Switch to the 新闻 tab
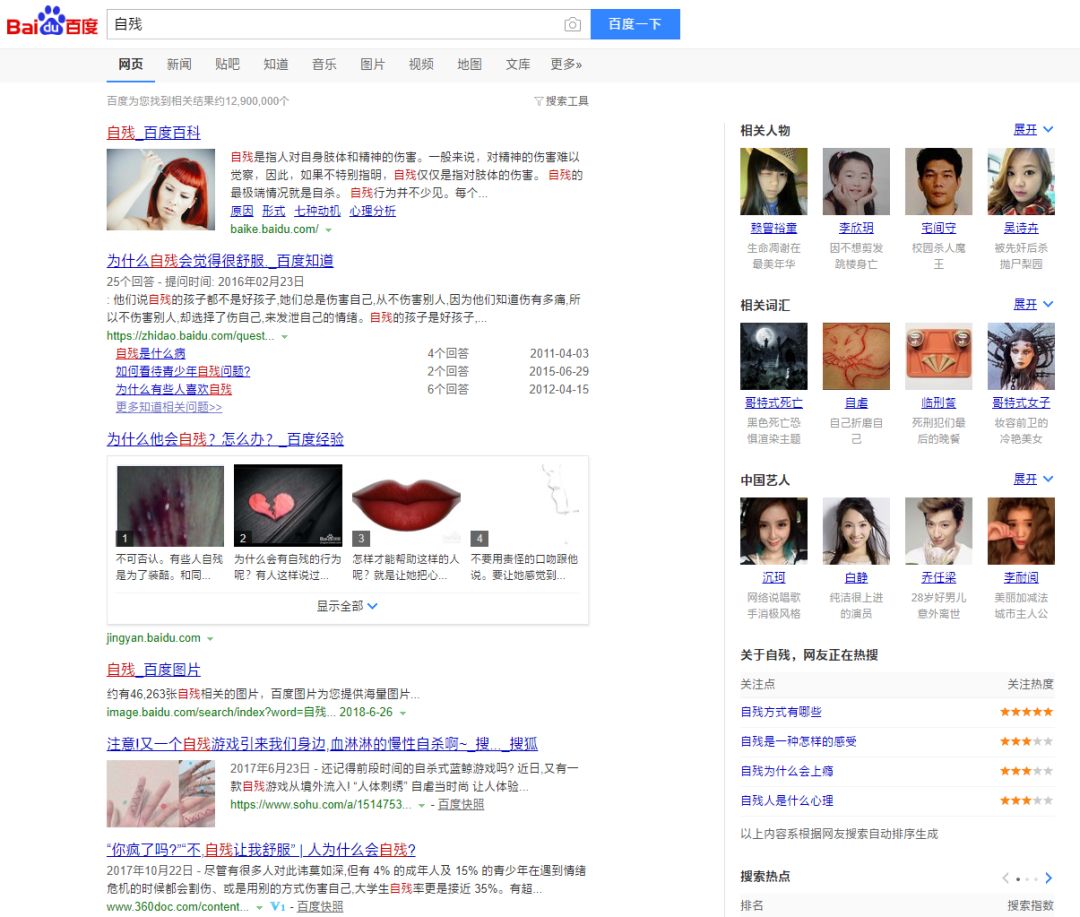 tap(179, 64)
